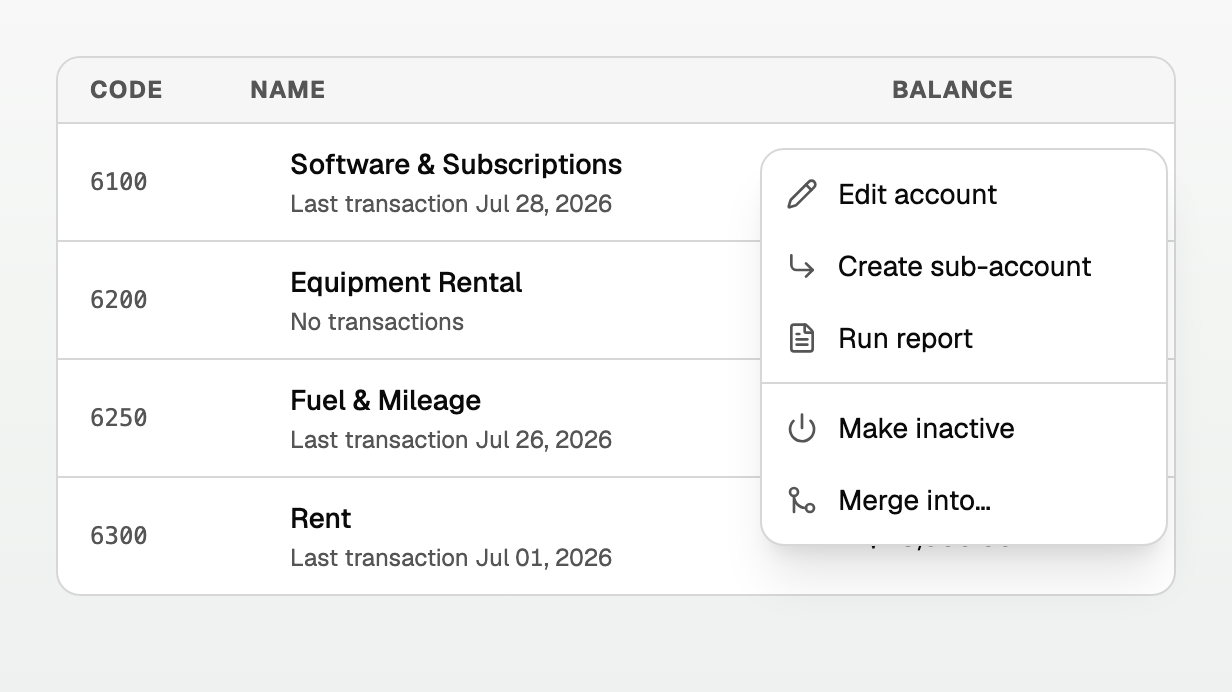
Task: Open the Fuel & Mileage account
Action: 385,400
